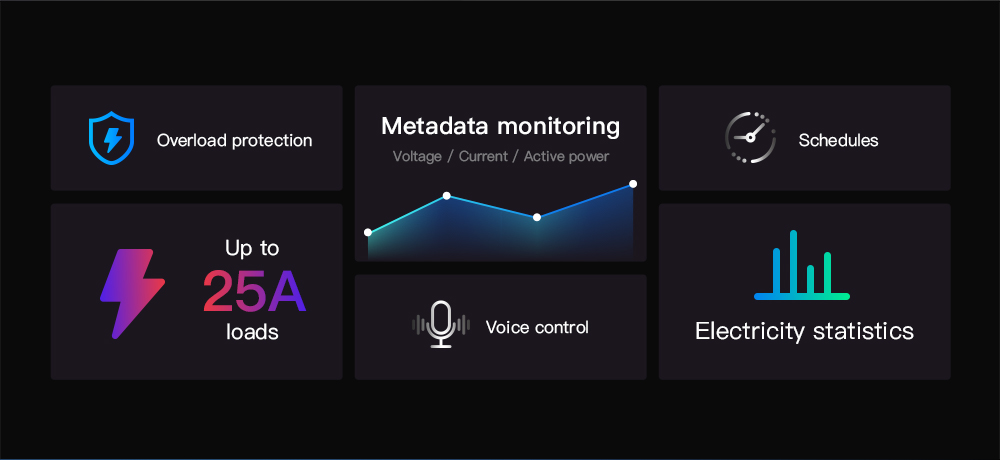Click the Electricity statistics text
The width and height of the screenshot is (1000, 460).
pyautogui.click(x=804, y=331)
